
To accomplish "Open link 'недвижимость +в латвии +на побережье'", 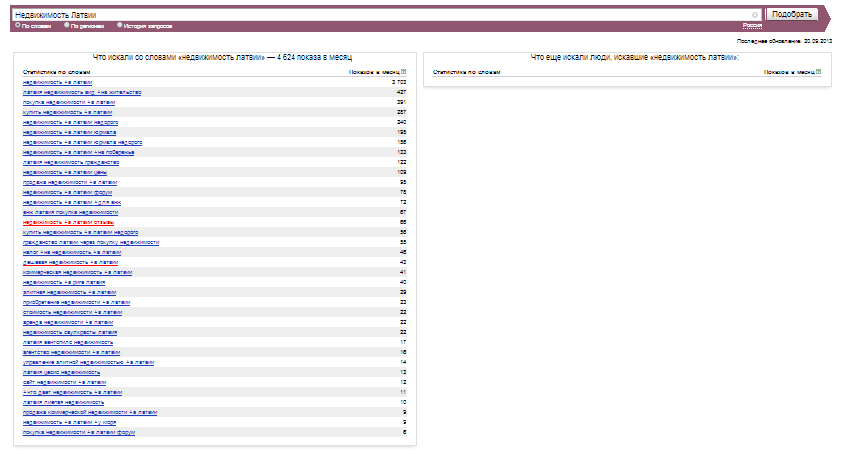I will pos(79,152).
